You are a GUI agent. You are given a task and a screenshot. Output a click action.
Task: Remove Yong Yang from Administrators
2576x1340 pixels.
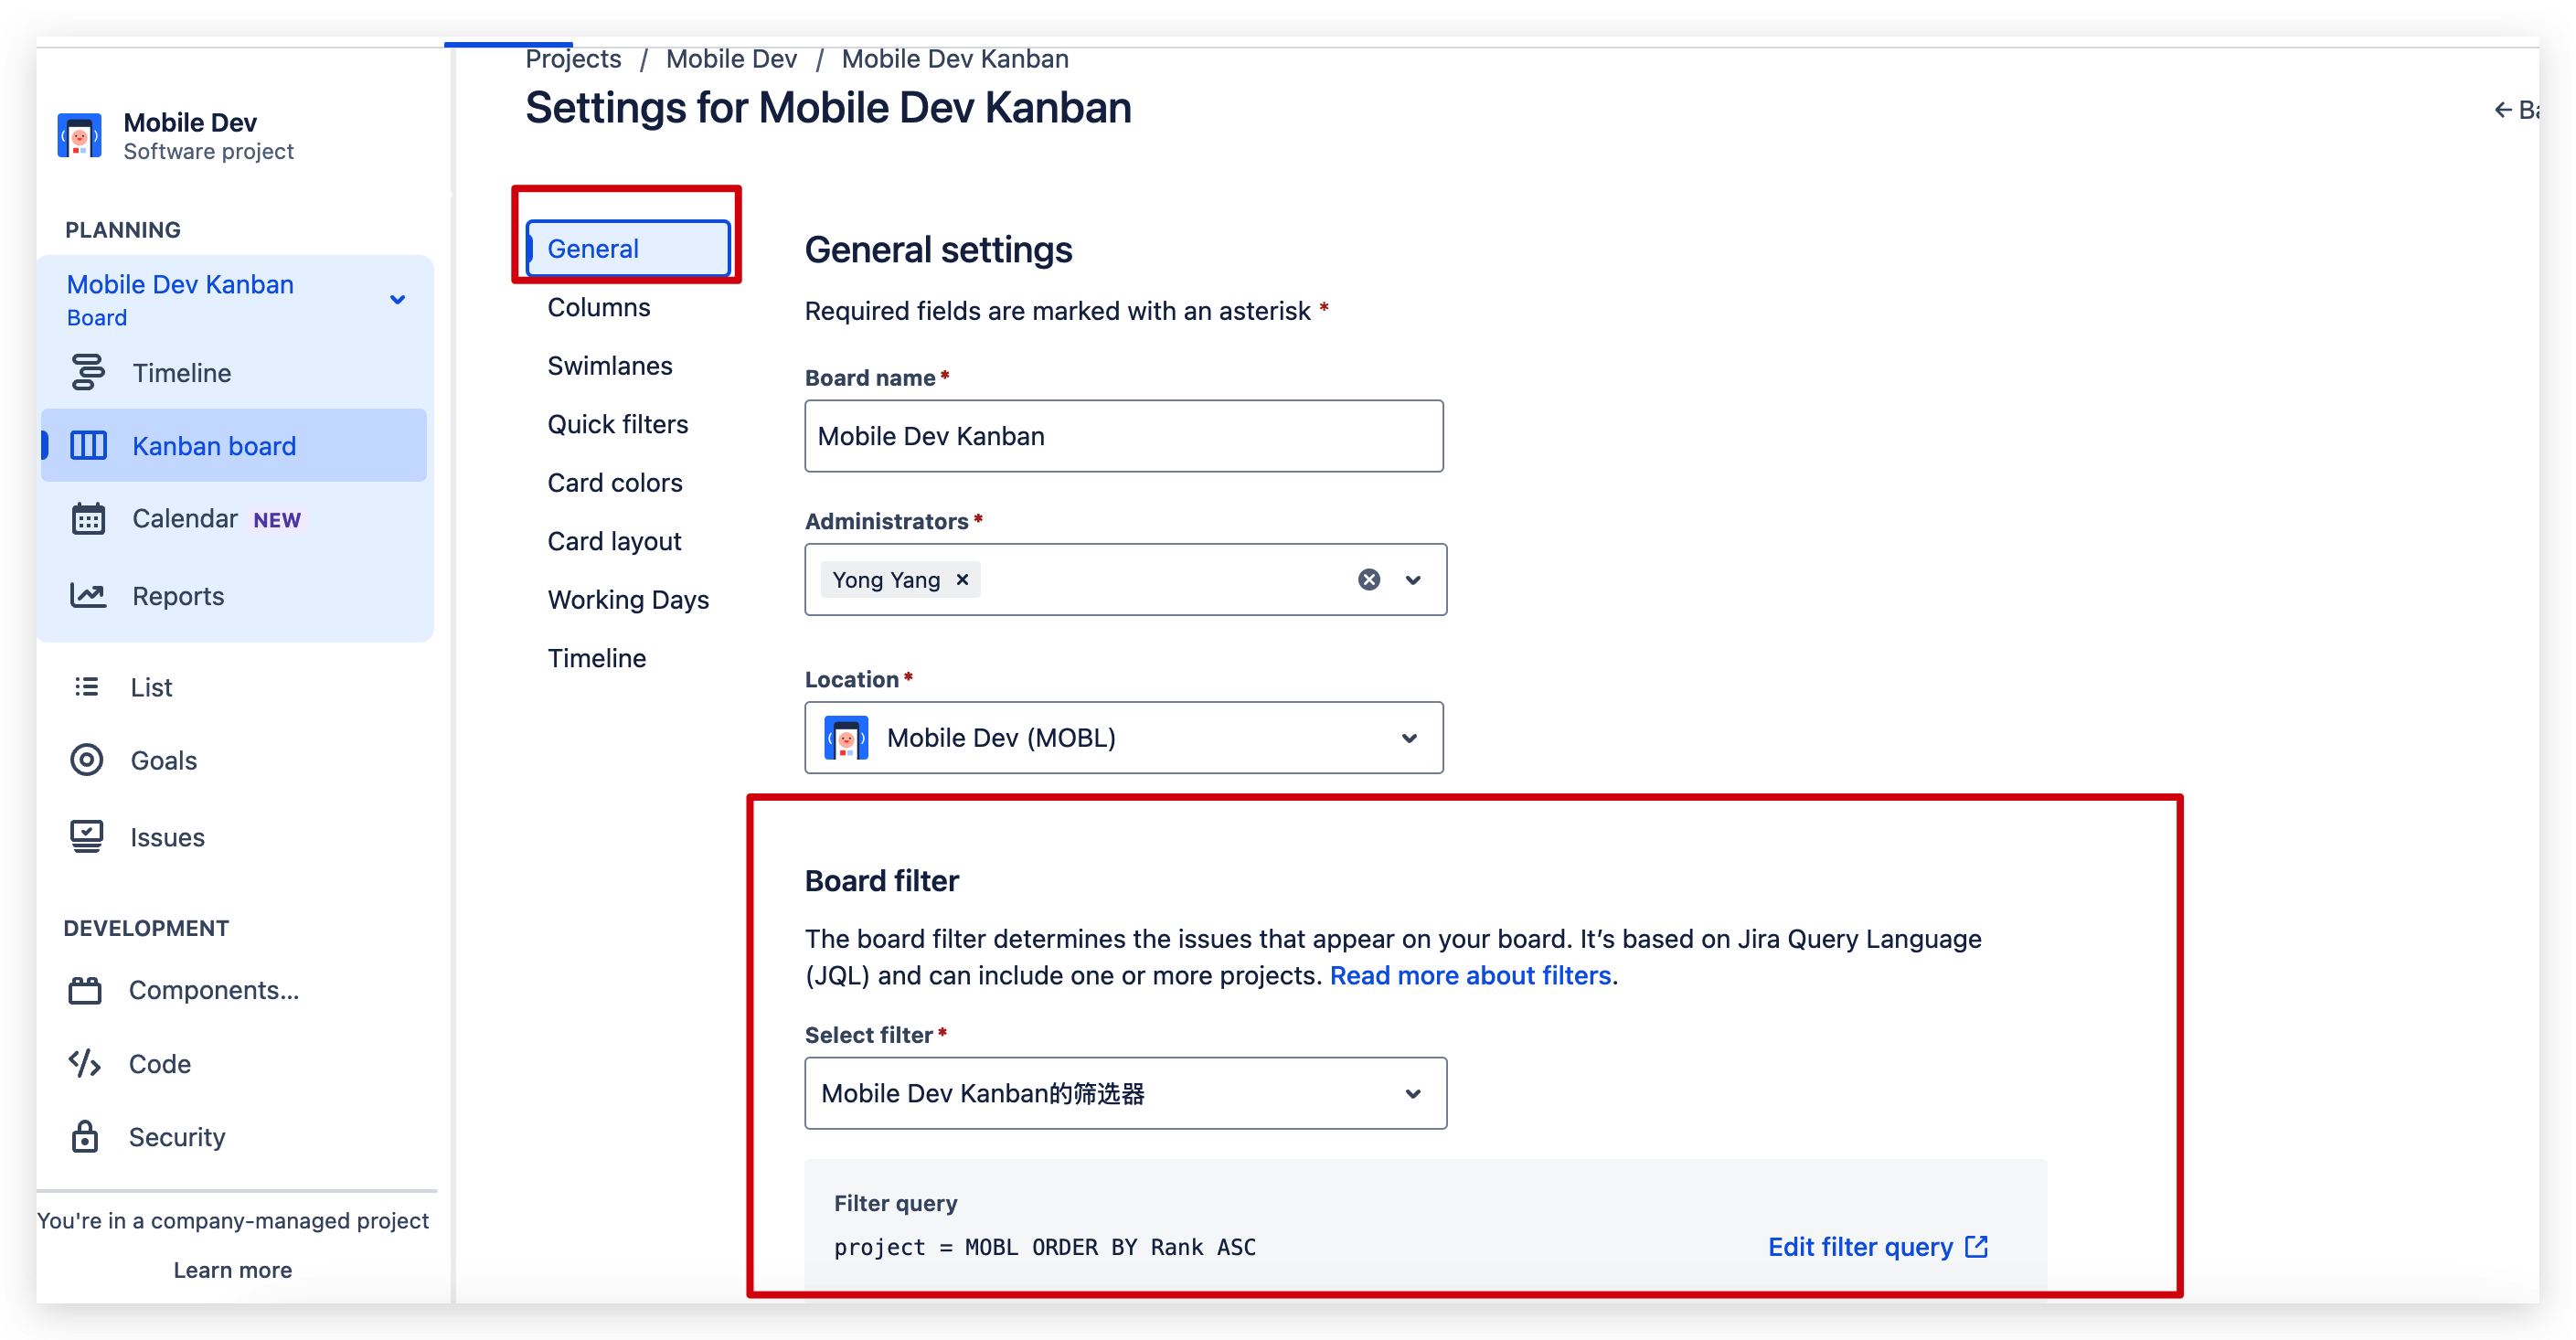point(961,579)
